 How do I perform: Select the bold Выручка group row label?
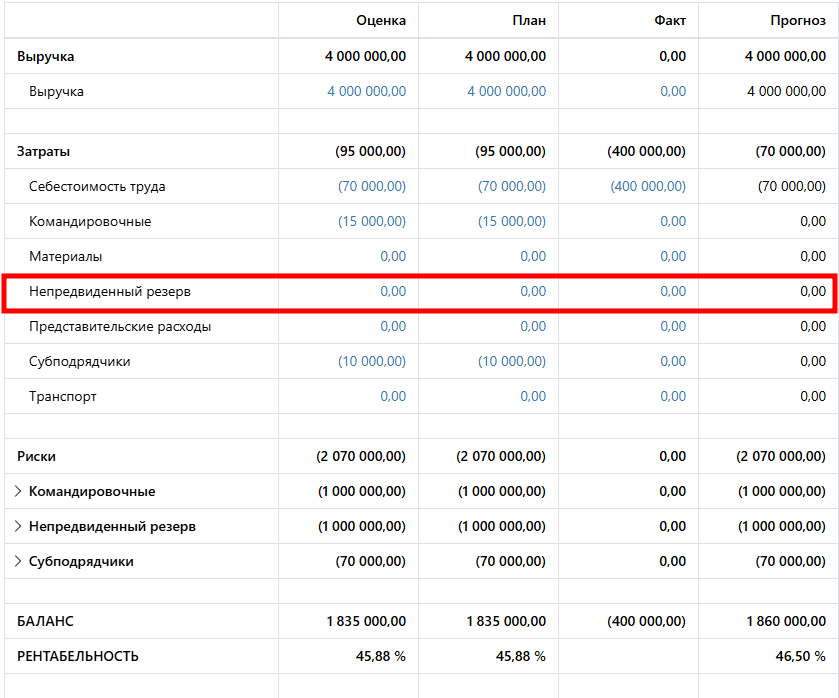pos(45,56)
